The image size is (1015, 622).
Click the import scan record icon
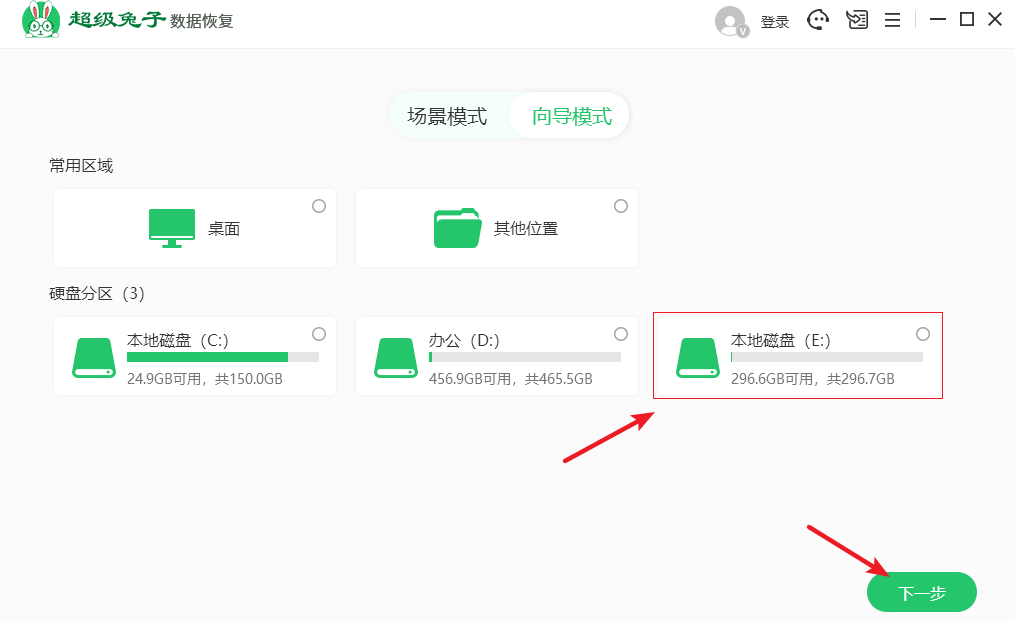point(856,20)
